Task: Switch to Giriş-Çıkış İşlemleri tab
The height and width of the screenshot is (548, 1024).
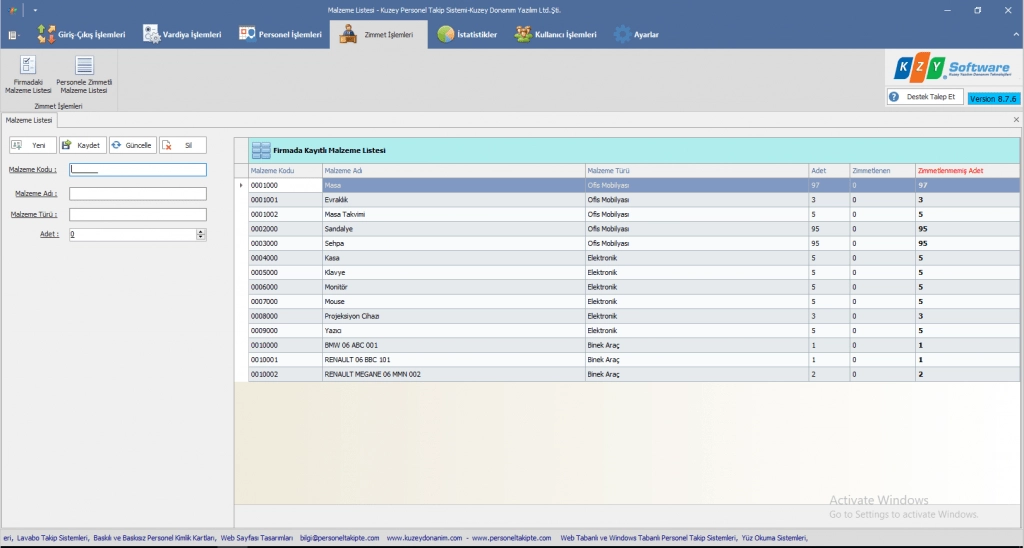Action: pyautogui.click(x=82, y=35)
